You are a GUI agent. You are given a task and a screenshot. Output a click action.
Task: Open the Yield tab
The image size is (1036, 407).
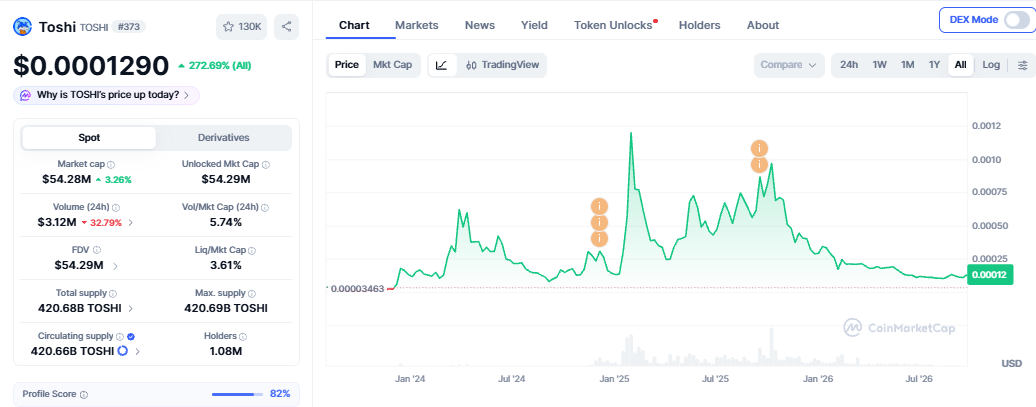tap(534, 25)
